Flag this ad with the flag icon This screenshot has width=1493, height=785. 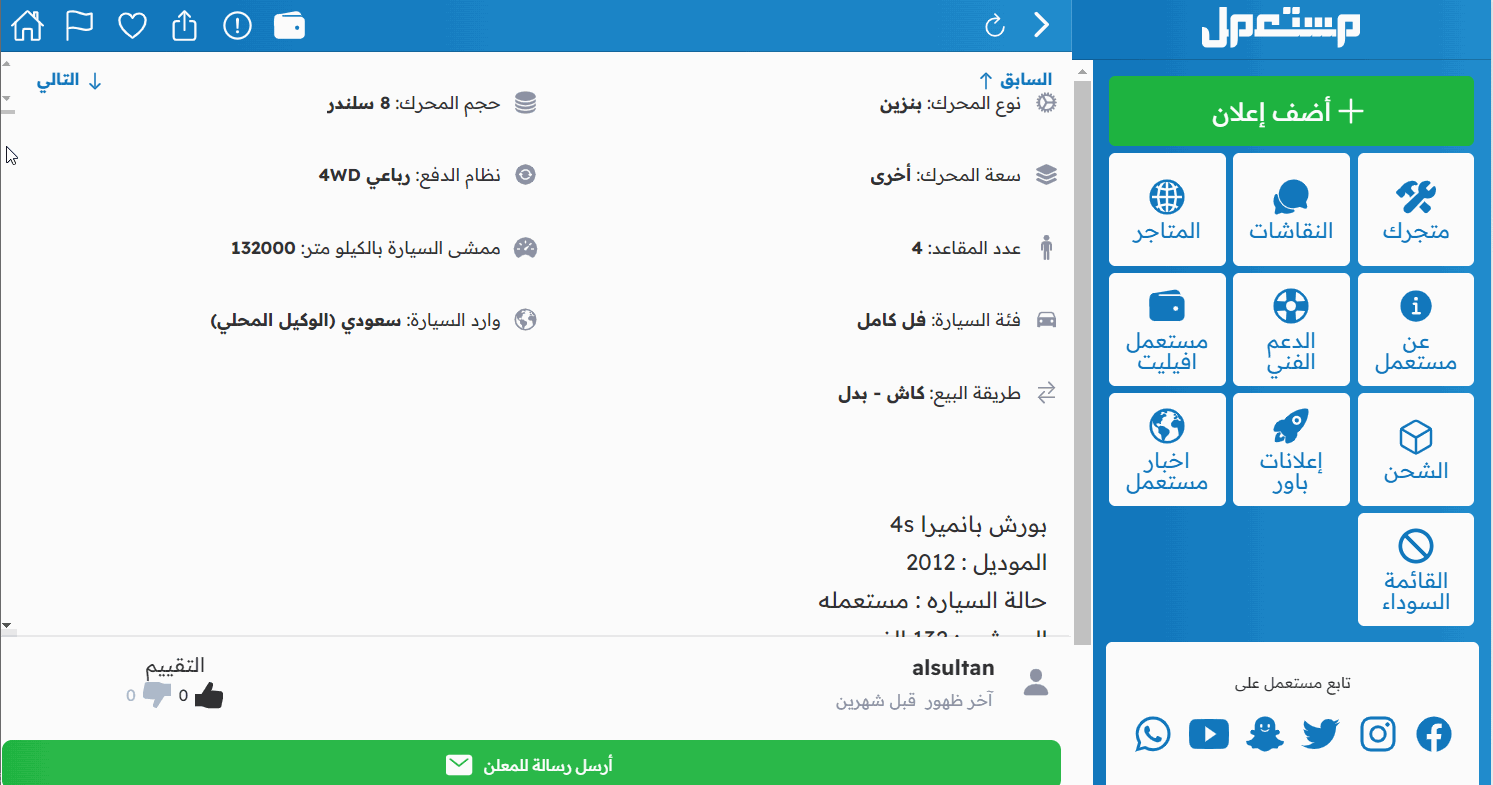[x=79, y=25]
